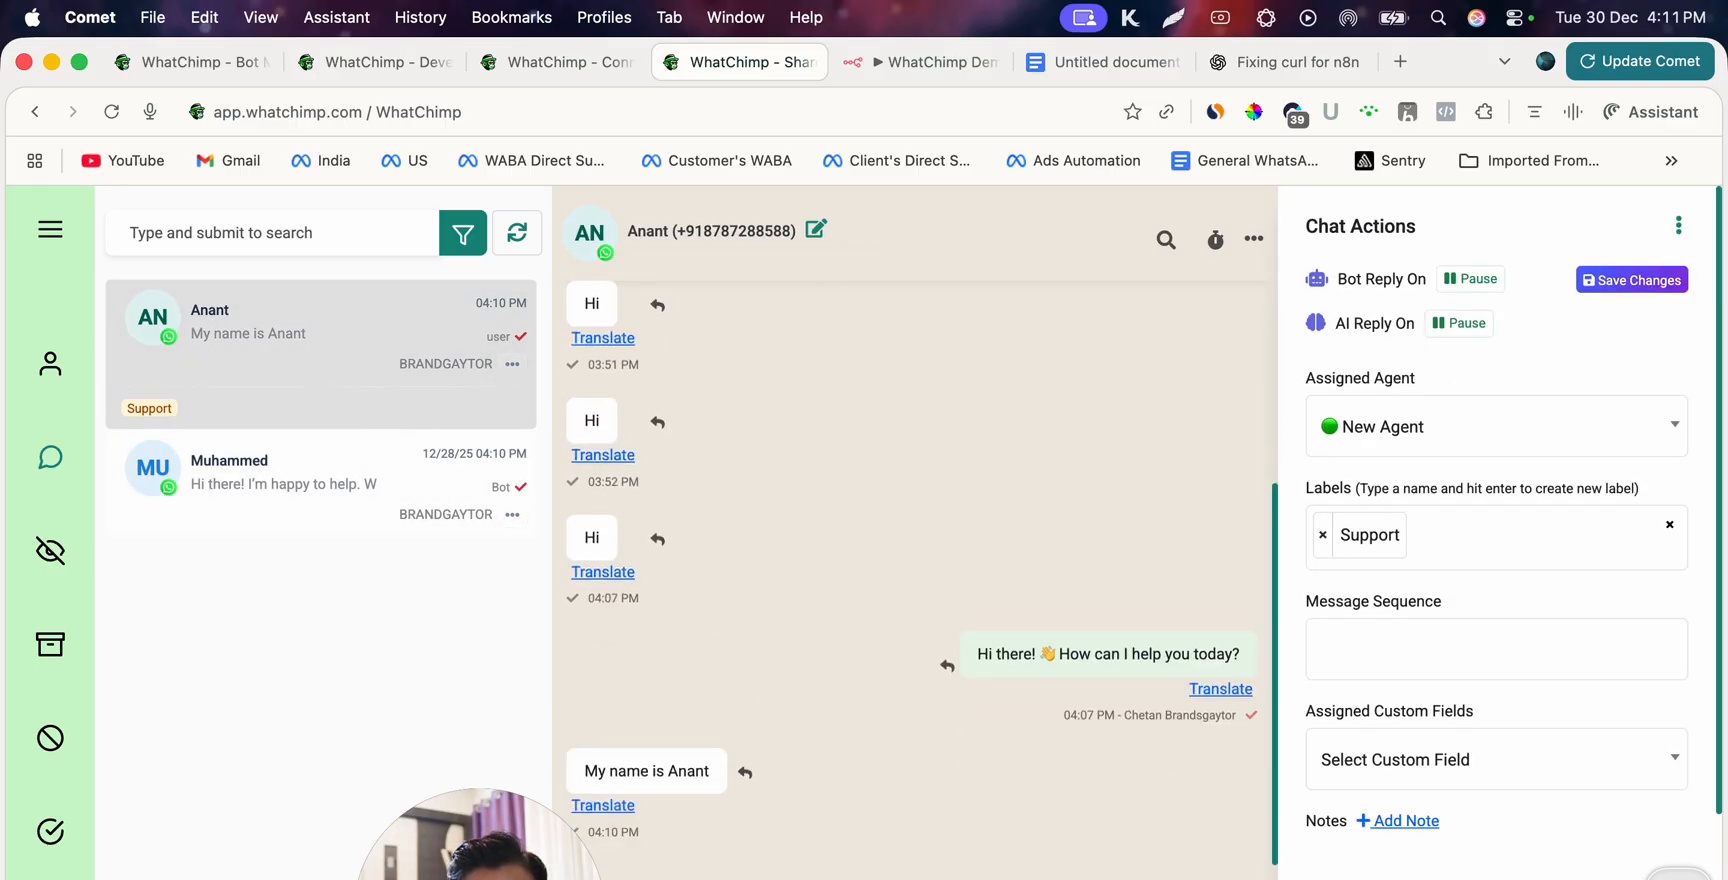This screenshot has height=880, width=1728.
Task: Translate the 03:51 PM Hi message
Action: coord(603,338)
